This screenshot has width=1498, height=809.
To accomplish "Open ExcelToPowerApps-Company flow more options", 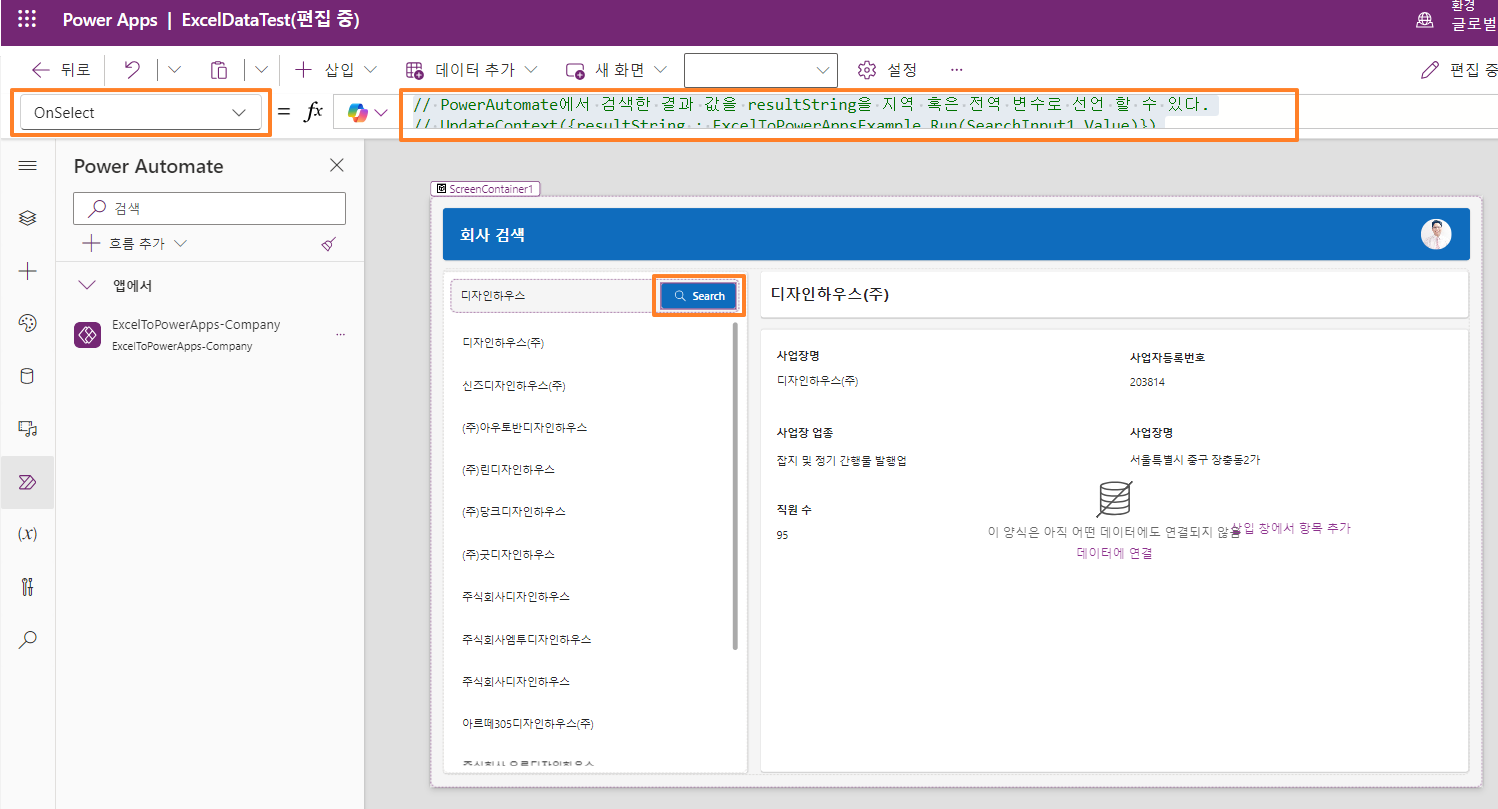I will (340, 334).
